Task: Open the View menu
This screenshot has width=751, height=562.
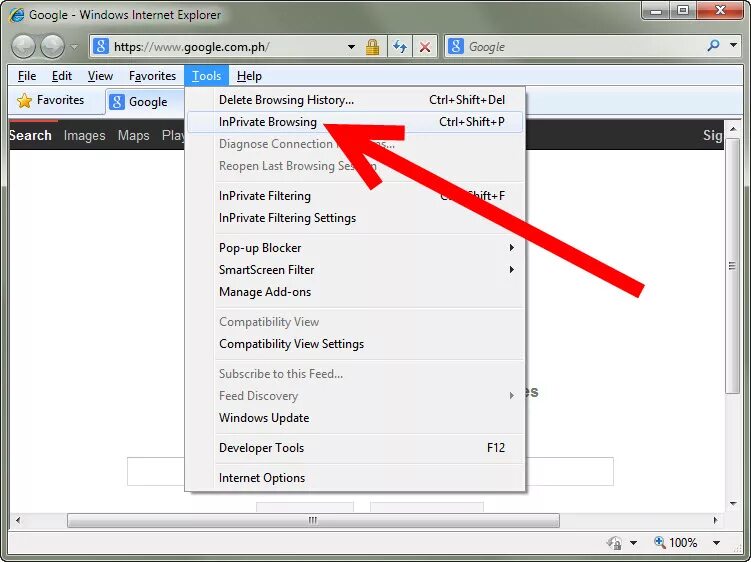Action: 100,76
